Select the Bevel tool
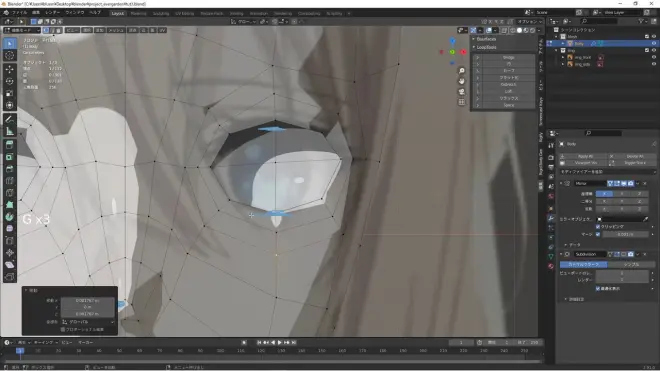Image resolution: width=660 pixels, height=371 pixels. click(x=10, y=168)
